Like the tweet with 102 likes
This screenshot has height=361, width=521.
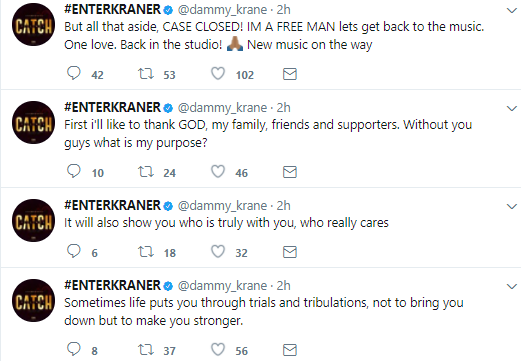coord(218,73)
